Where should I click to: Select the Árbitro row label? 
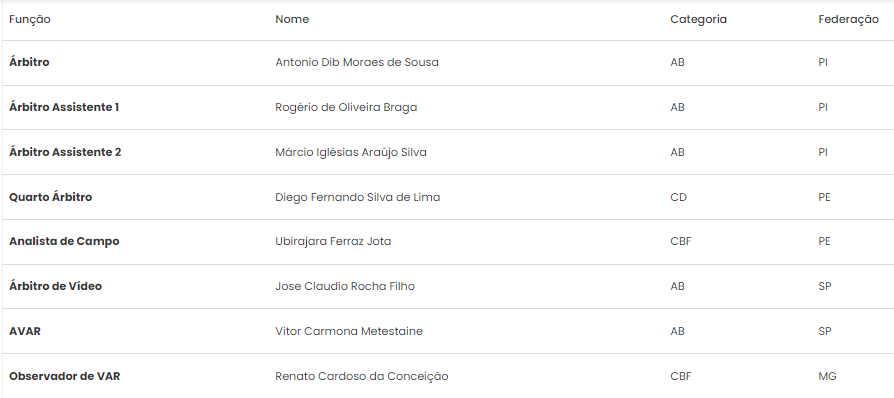tap(29, 62)
